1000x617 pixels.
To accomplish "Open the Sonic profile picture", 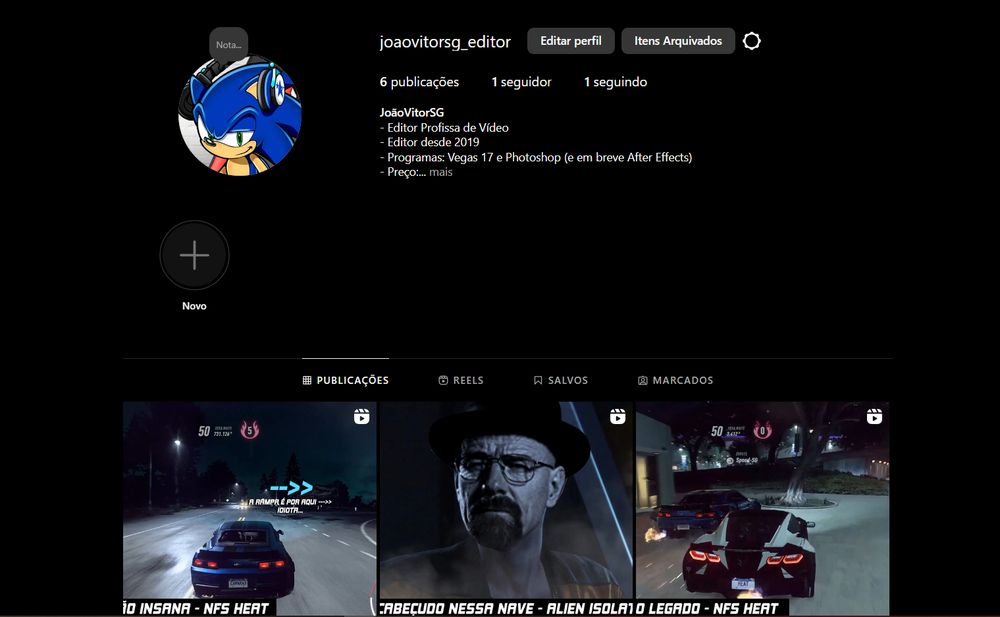I will click(240, 115).
